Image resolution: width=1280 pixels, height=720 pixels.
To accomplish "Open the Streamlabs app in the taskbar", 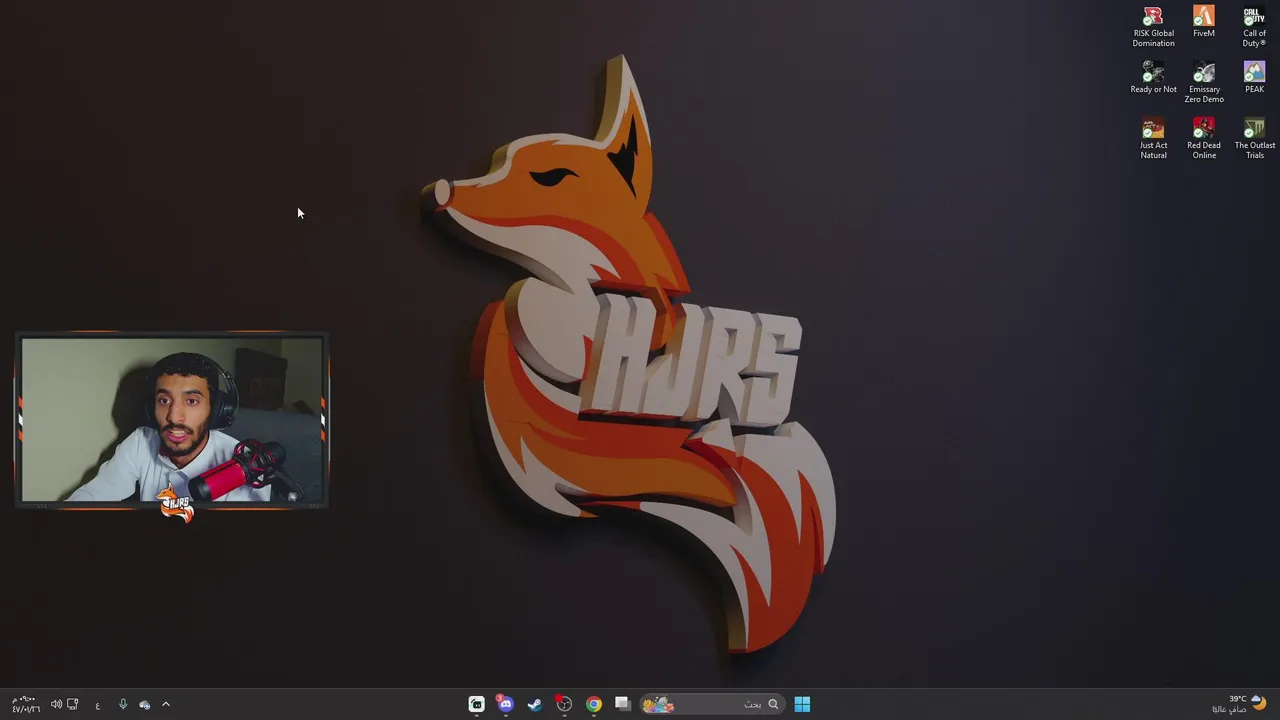I will [x=477, y=704].
